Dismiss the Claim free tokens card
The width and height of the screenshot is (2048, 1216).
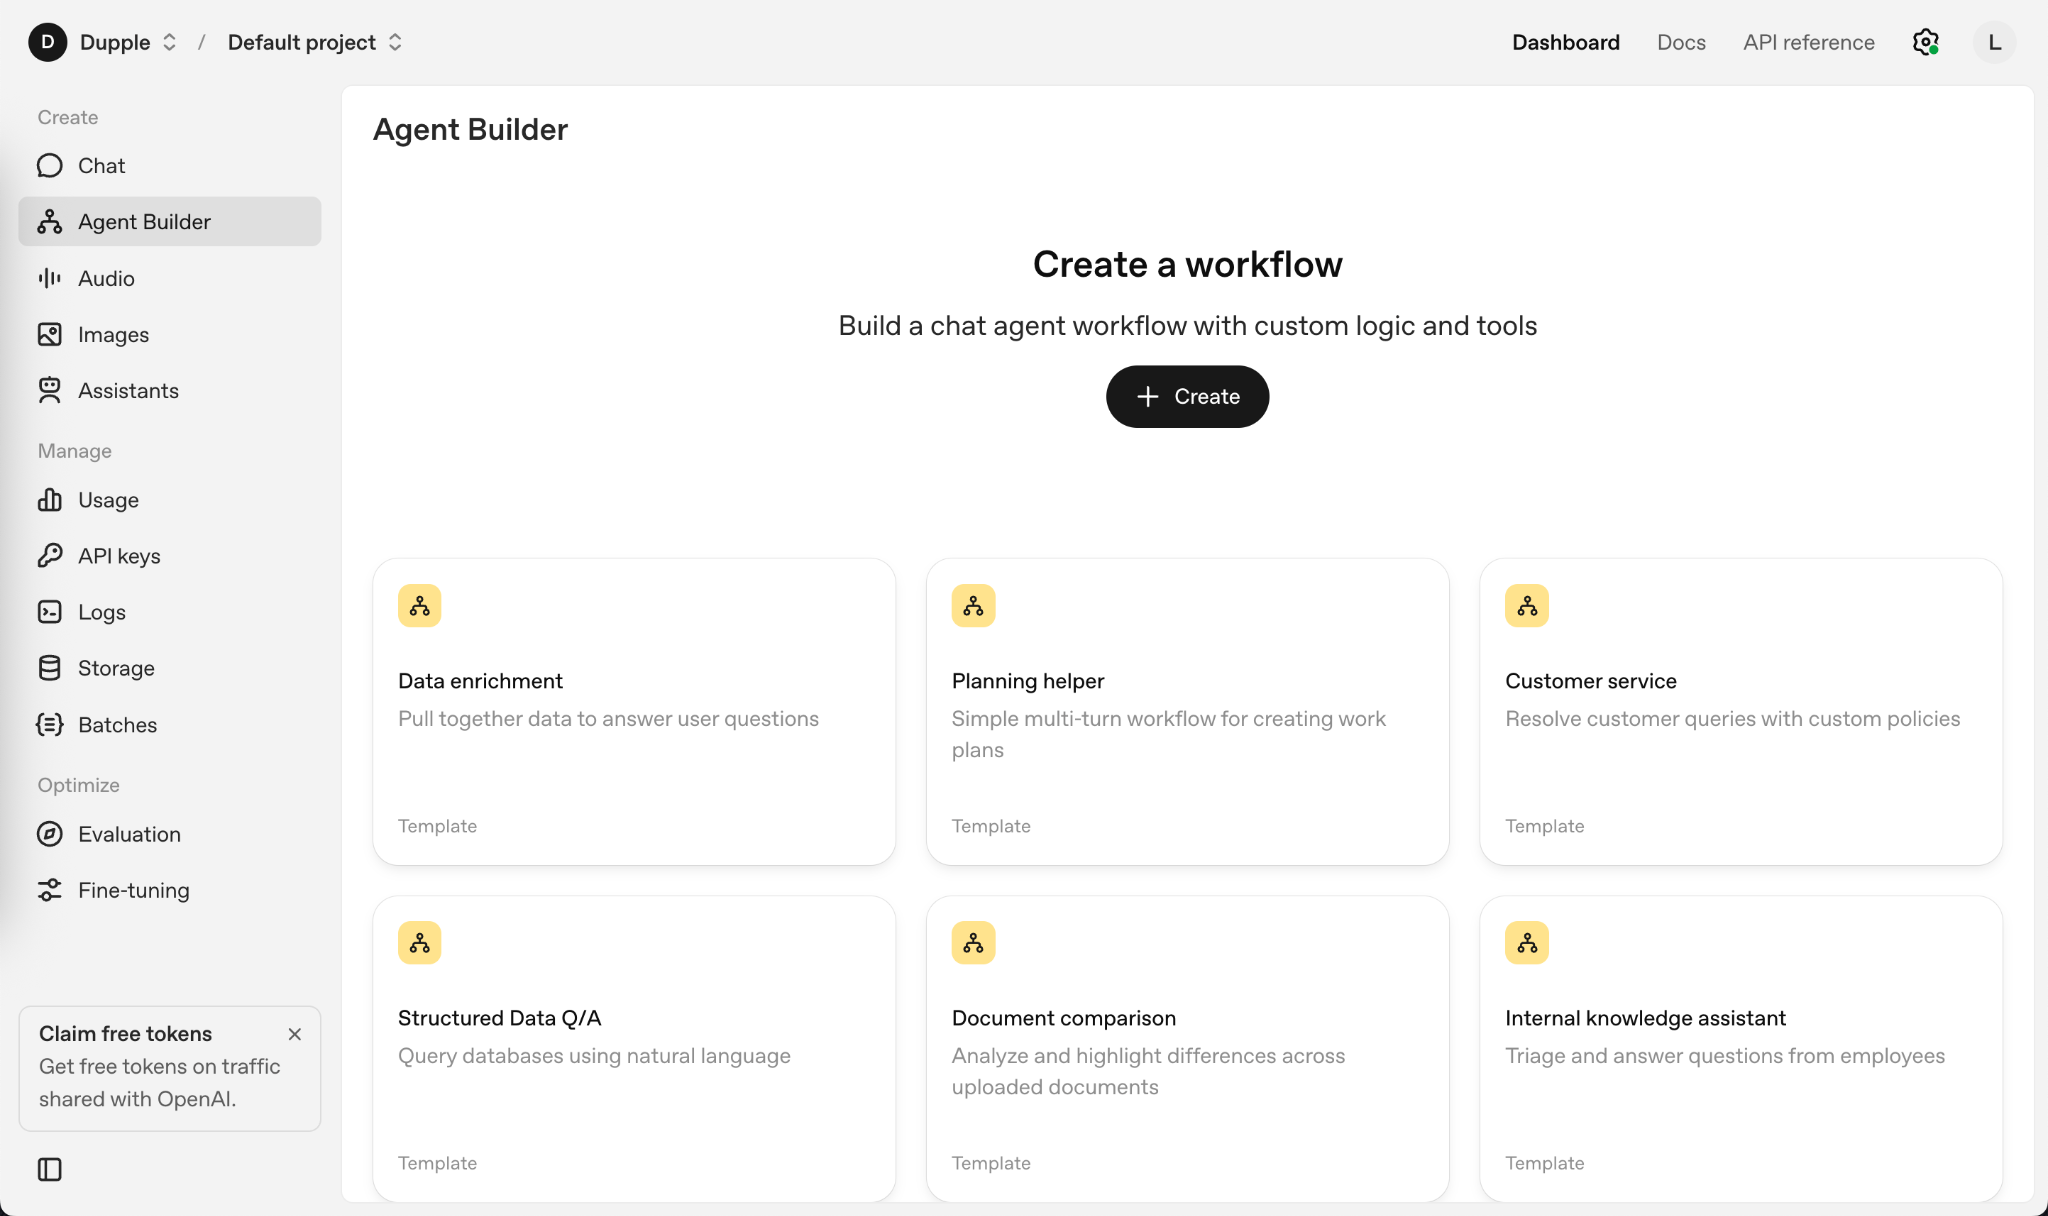click(x=294, y=1034)
